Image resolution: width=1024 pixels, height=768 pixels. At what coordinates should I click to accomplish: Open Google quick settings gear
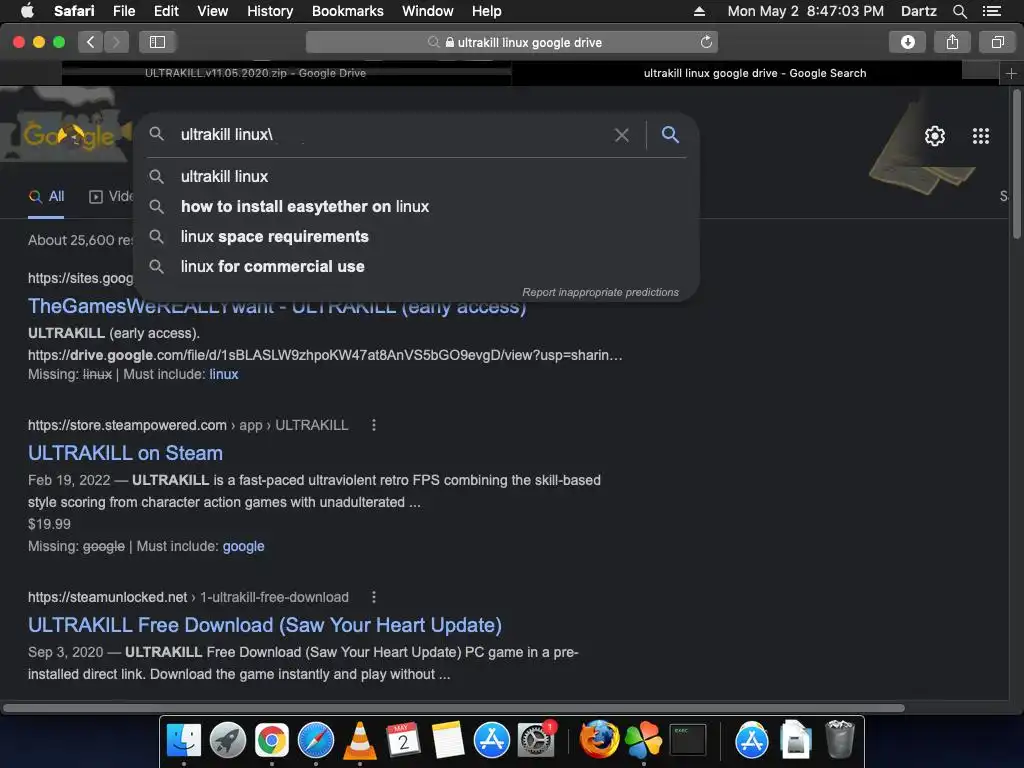click(935, 136)
